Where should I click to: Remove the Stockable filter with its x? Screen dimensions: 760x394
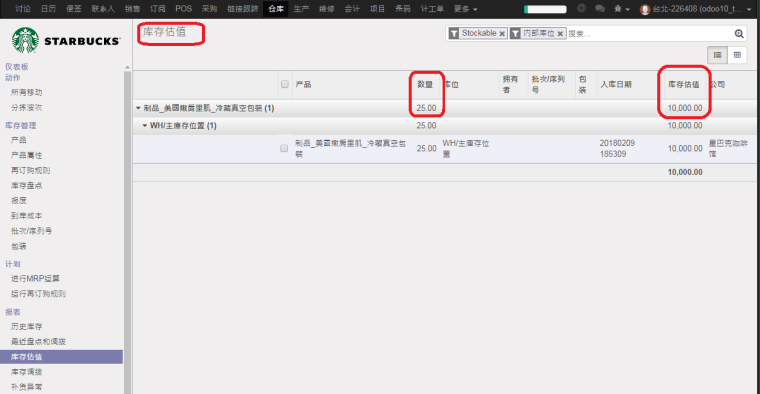[x=502, y=33]
